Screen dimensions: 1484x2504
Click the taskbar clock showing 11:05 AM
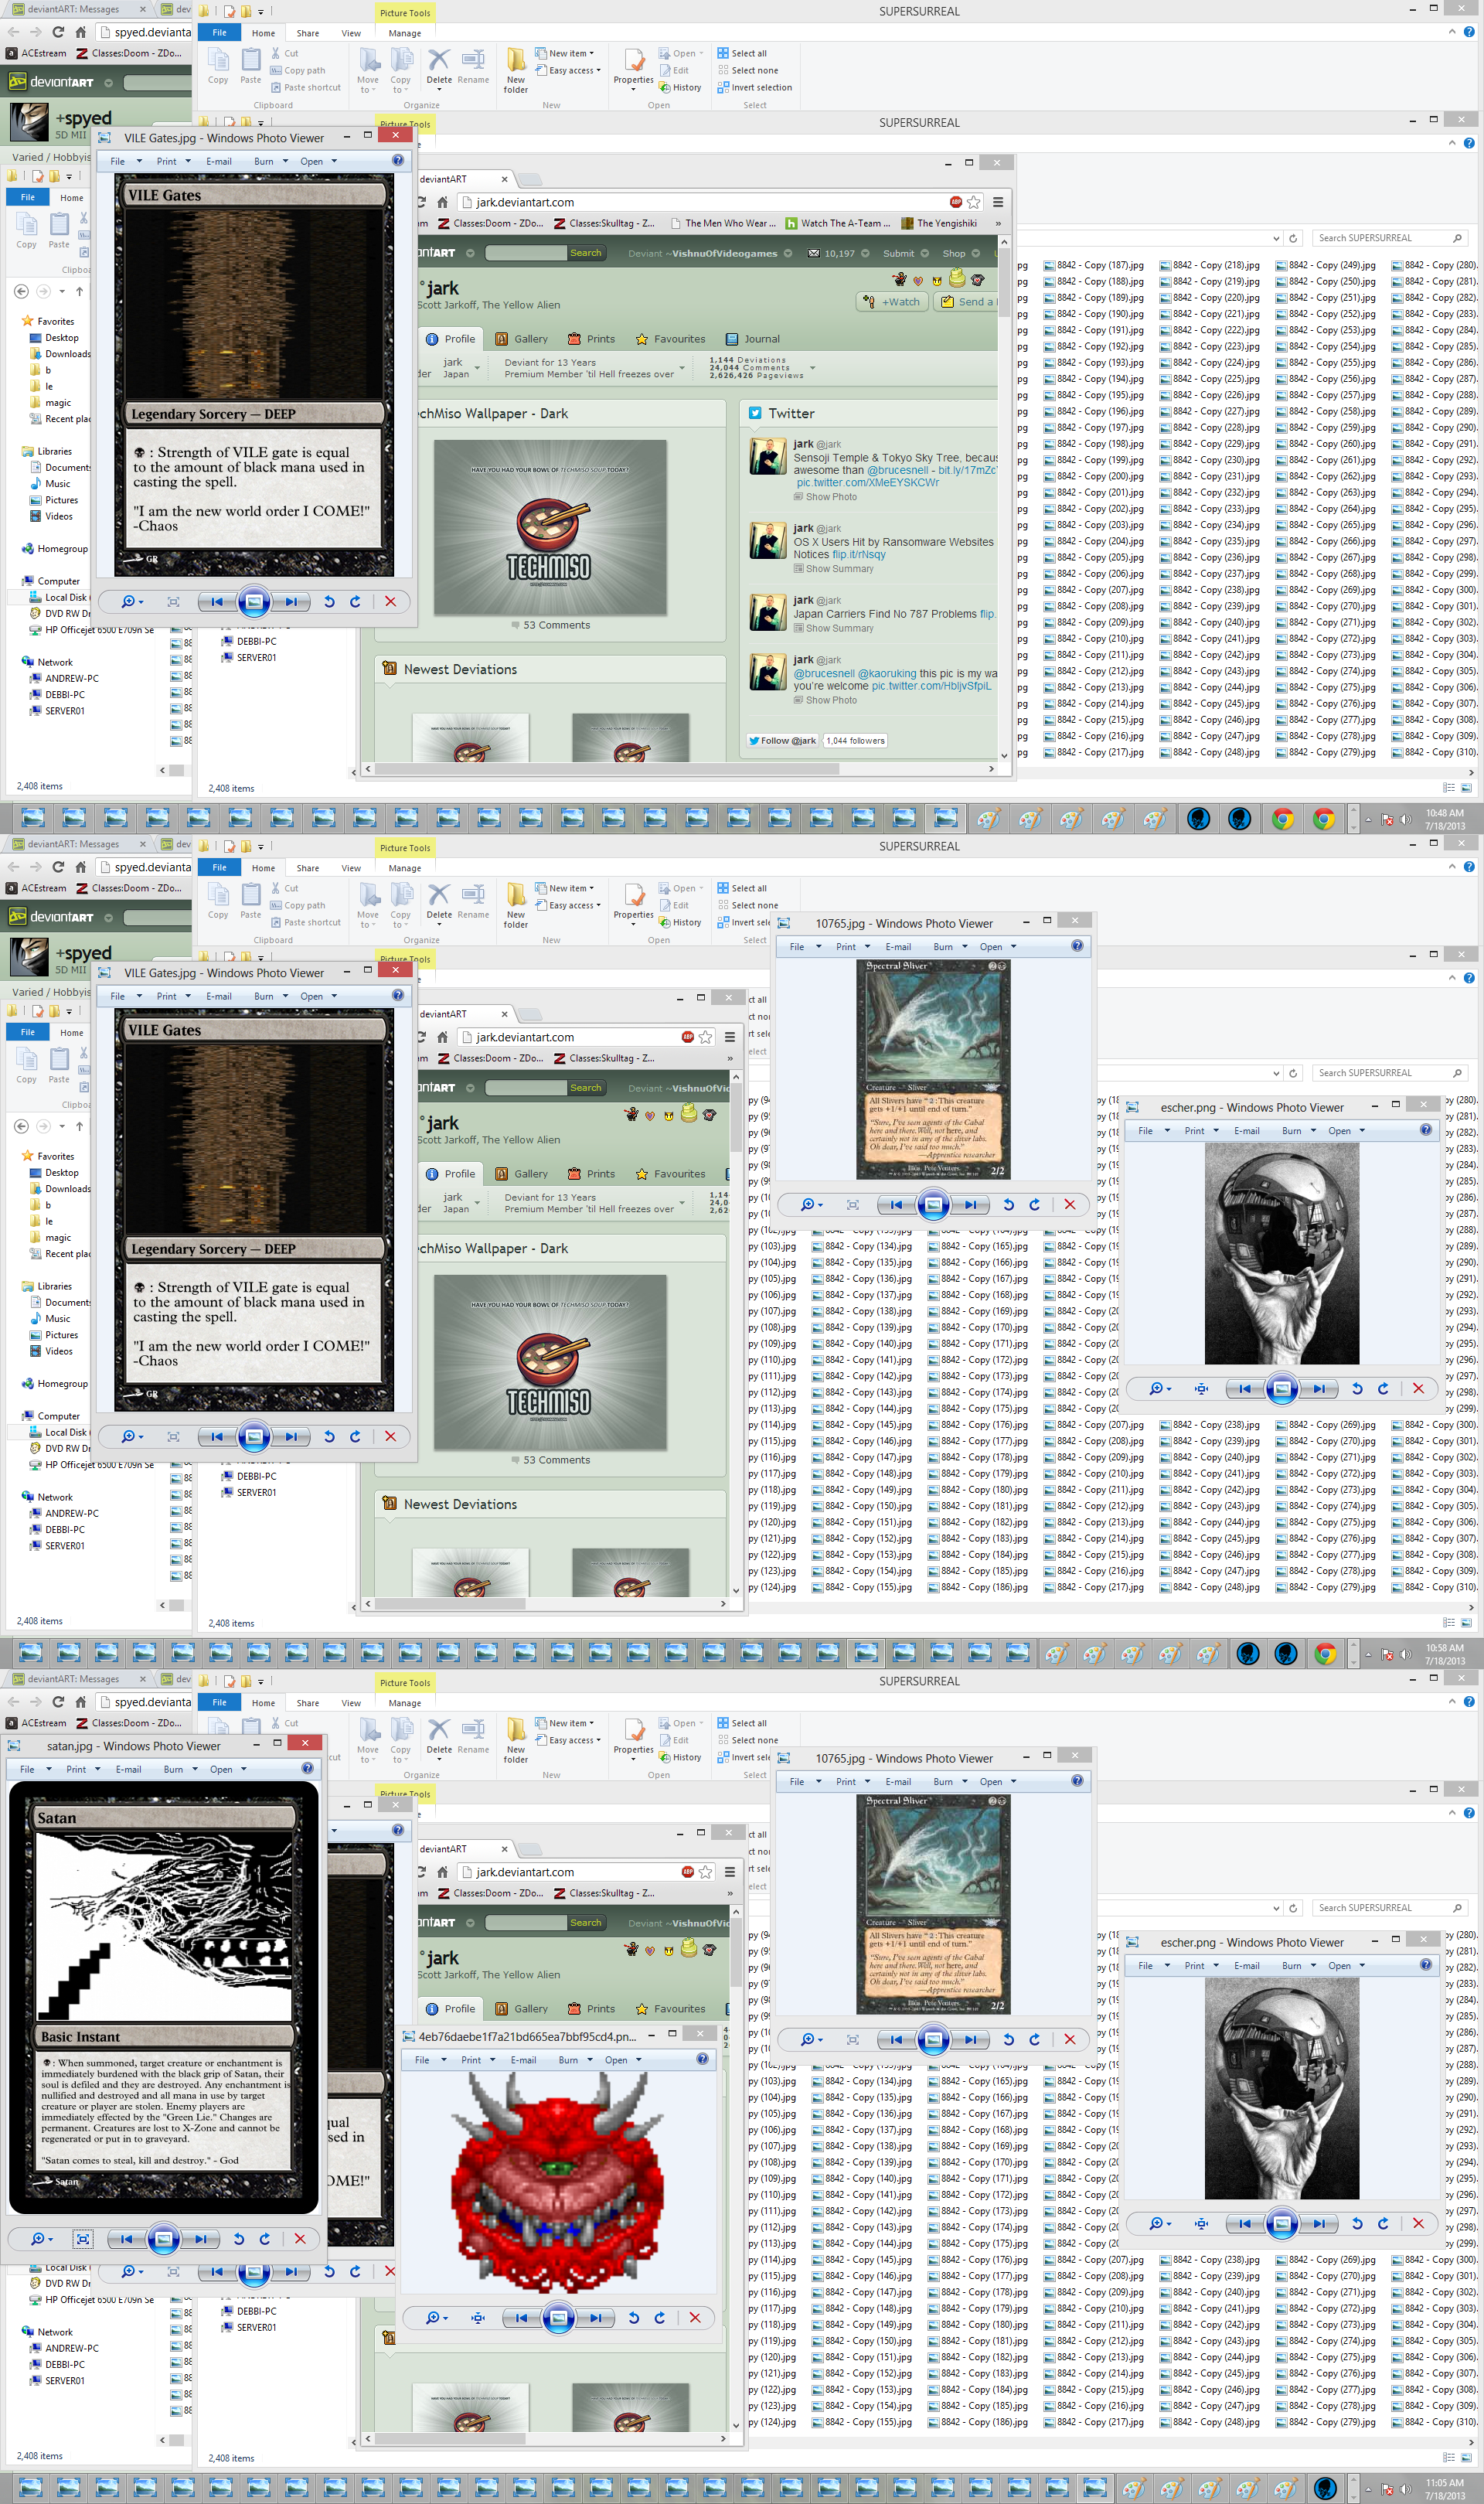tap(1444, 2490)
